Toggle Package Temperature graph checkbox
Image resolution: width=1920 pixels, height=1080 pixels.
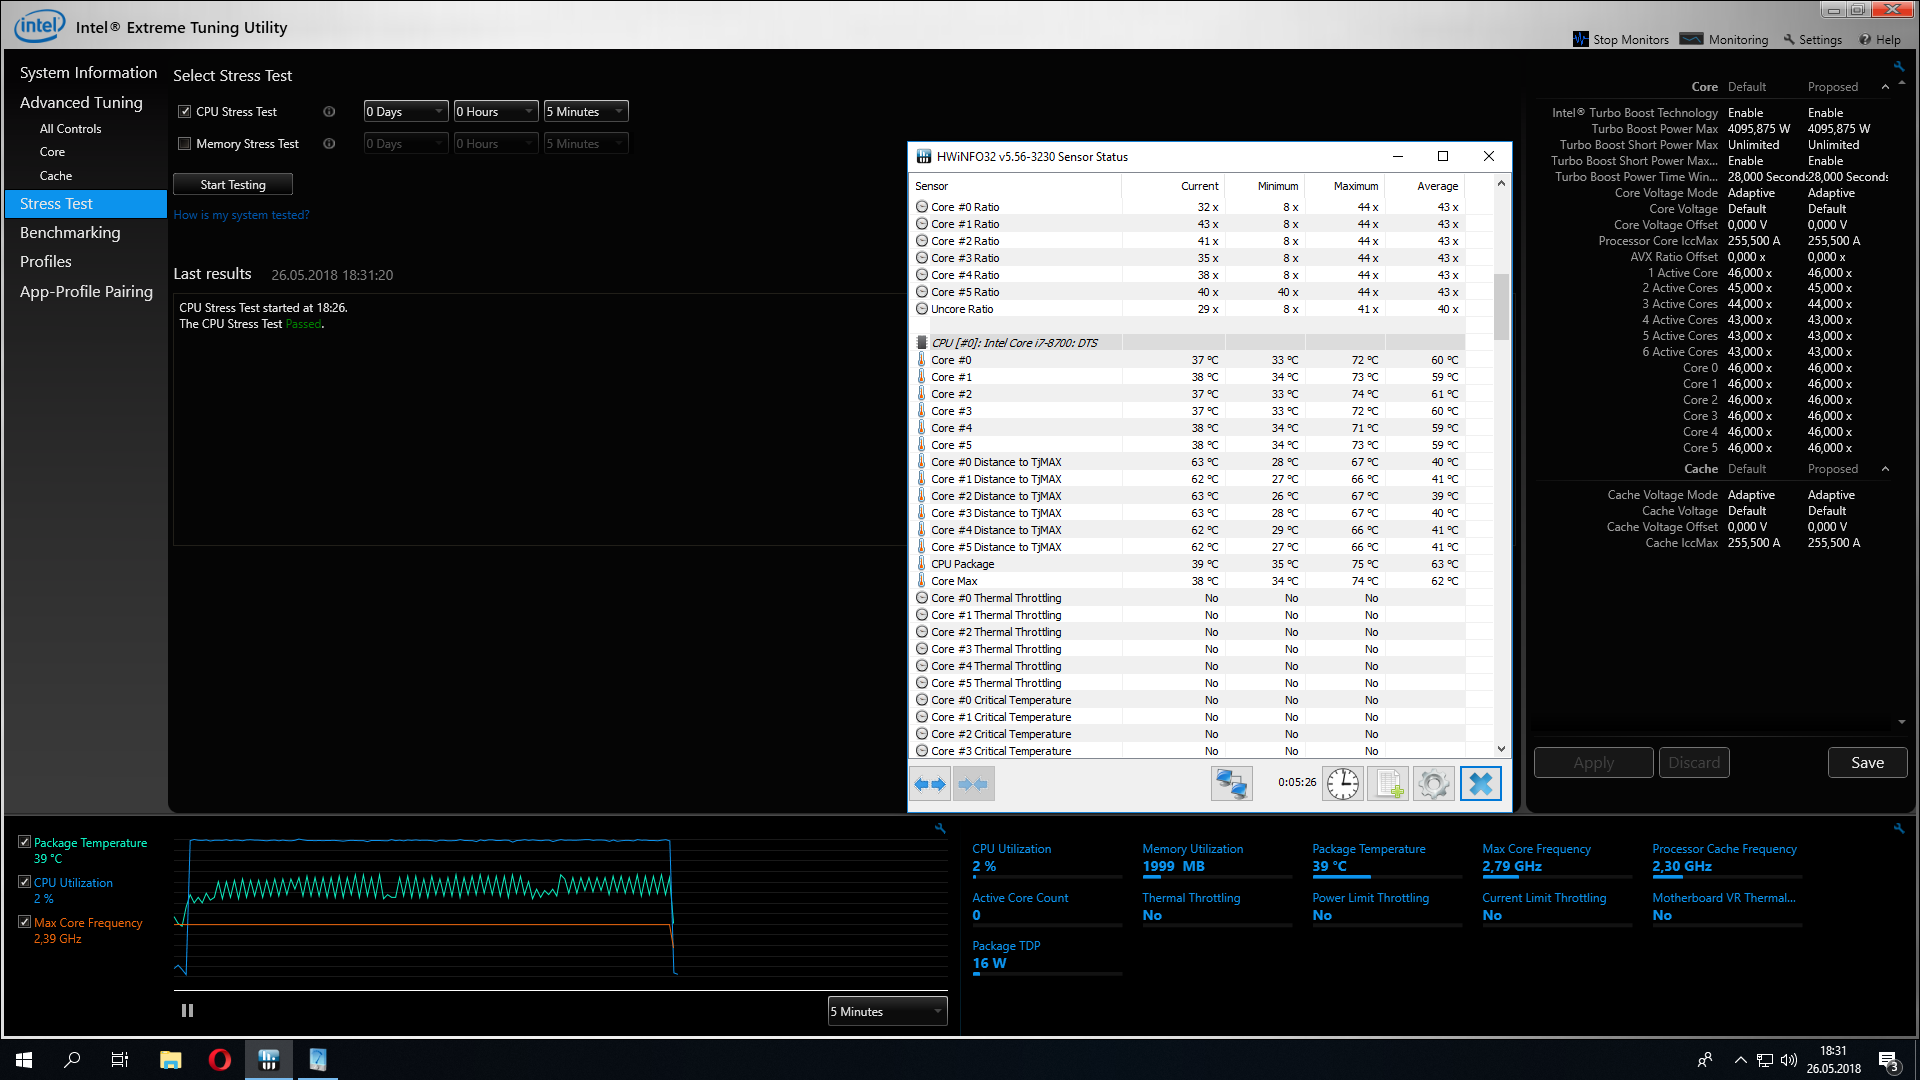click(24, 842)
